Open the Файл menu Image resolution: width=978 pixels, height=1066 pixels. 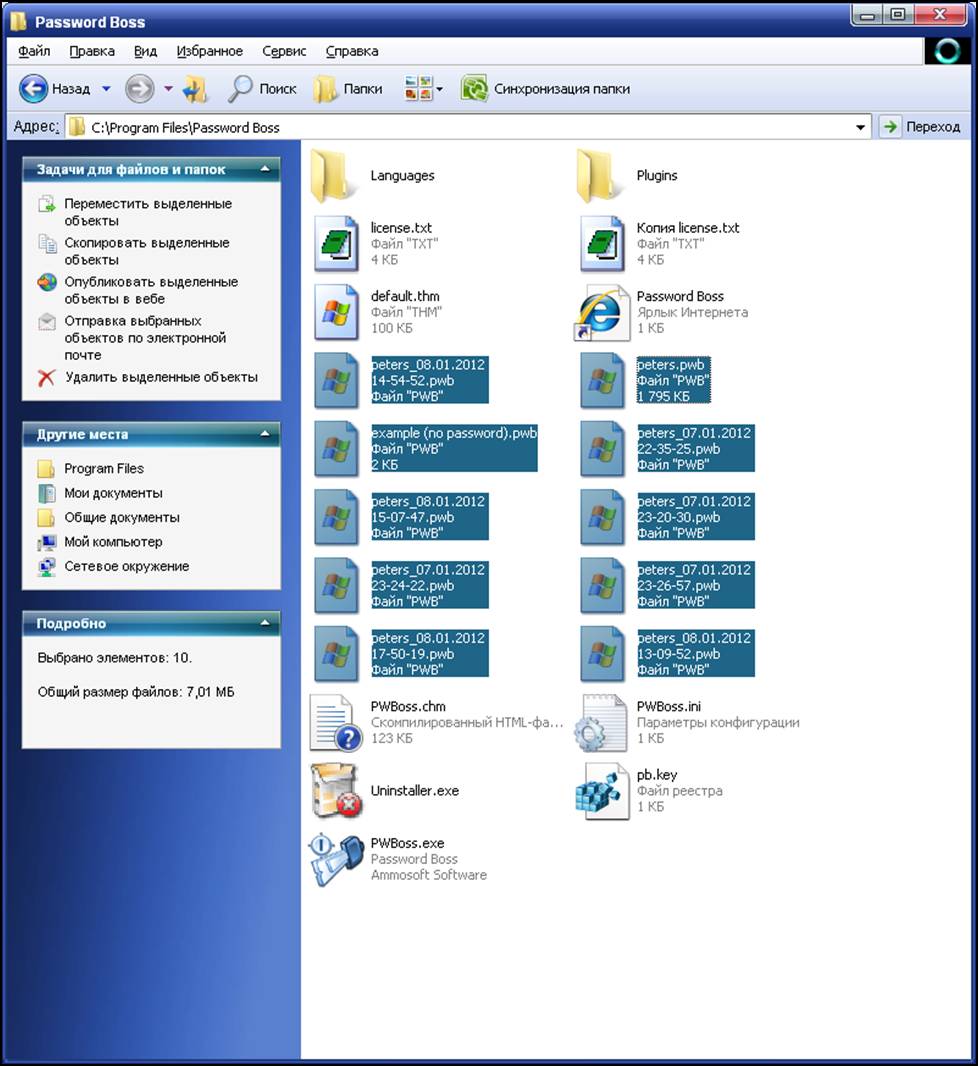[34, 51]
